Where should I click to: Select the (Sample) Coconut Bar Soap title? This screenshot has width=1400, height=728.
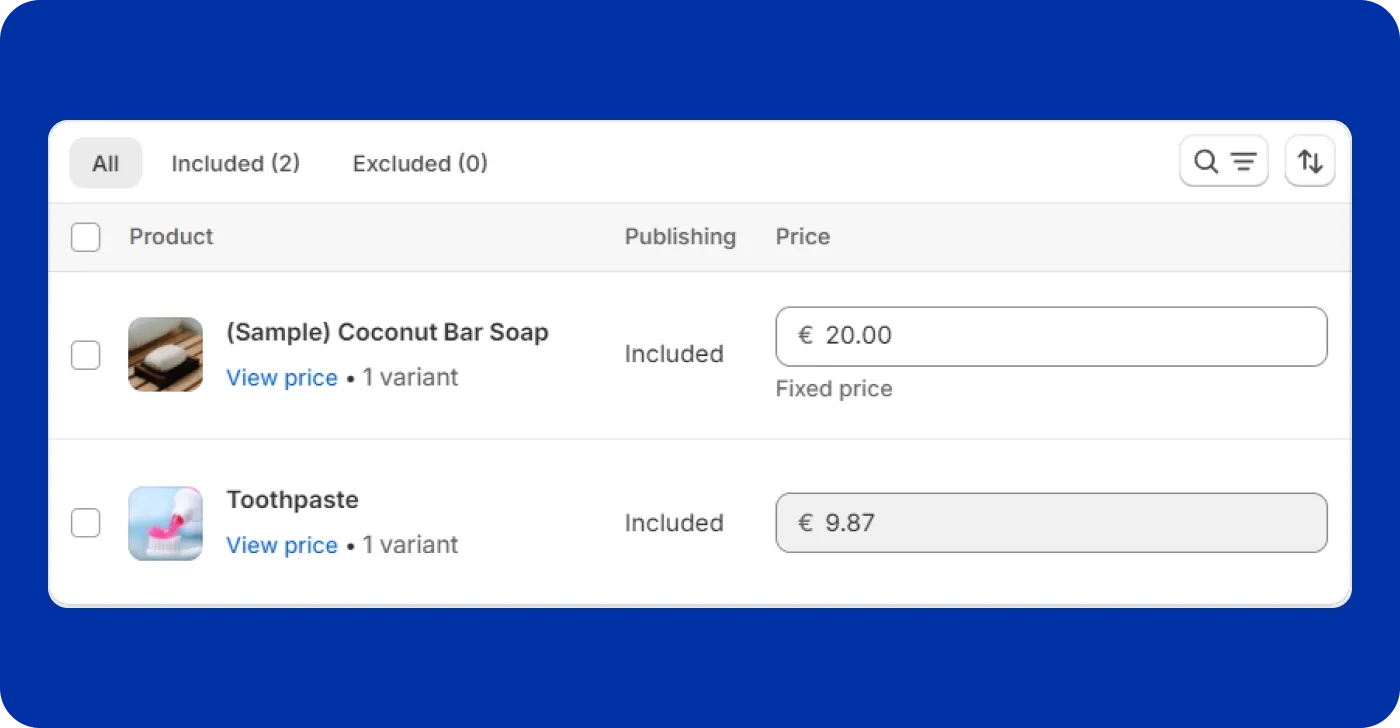tap(388, 332)
